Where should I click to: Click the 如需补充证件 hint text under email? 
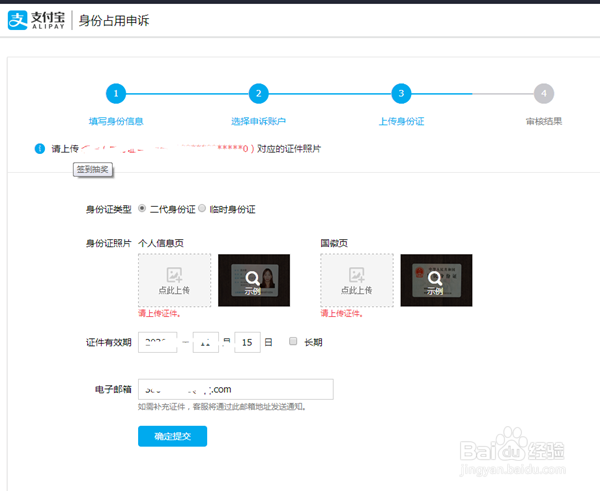[222, 407]
